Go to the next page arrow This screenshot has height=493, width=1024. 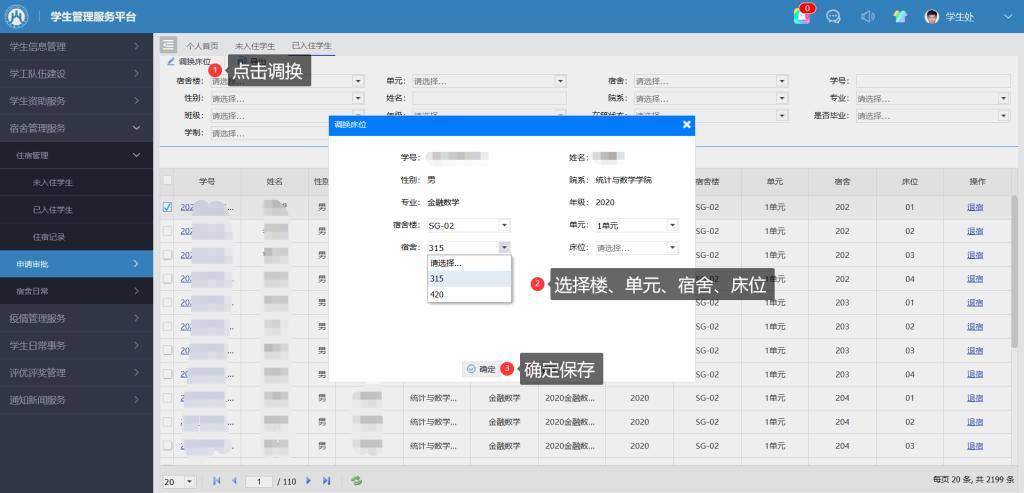[x=309, y=481]
